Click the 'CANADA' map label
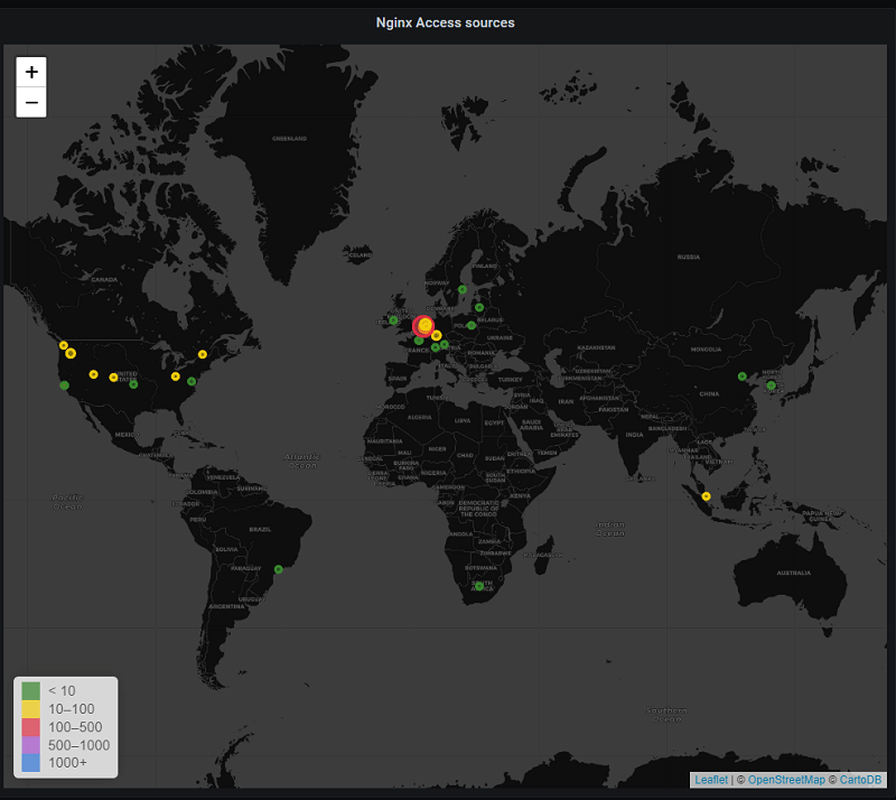This screenshot has width=896, height=800. tap(105, 279)
